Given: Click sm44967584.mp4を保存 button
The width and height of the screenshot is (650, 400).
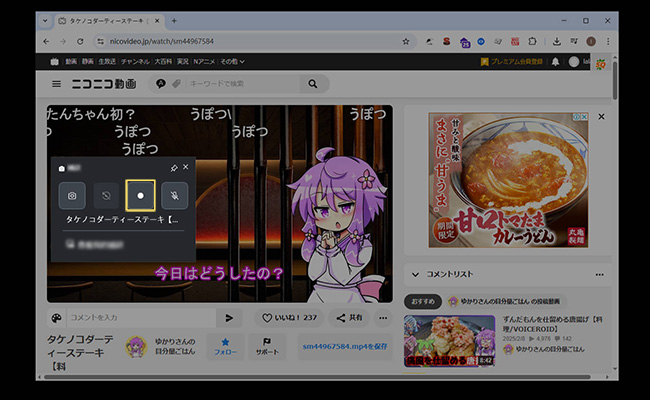Looking at the screenshot, I should (x=345, y=347).
